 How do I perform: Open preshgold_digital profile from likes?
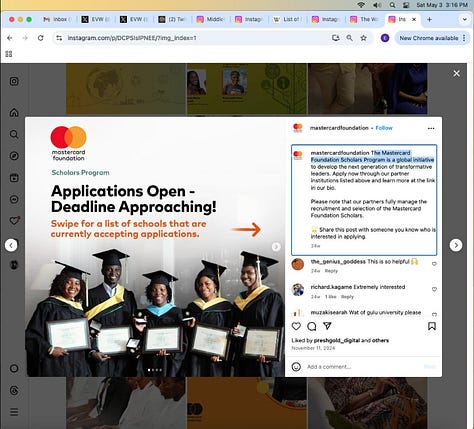coord(337,340)
